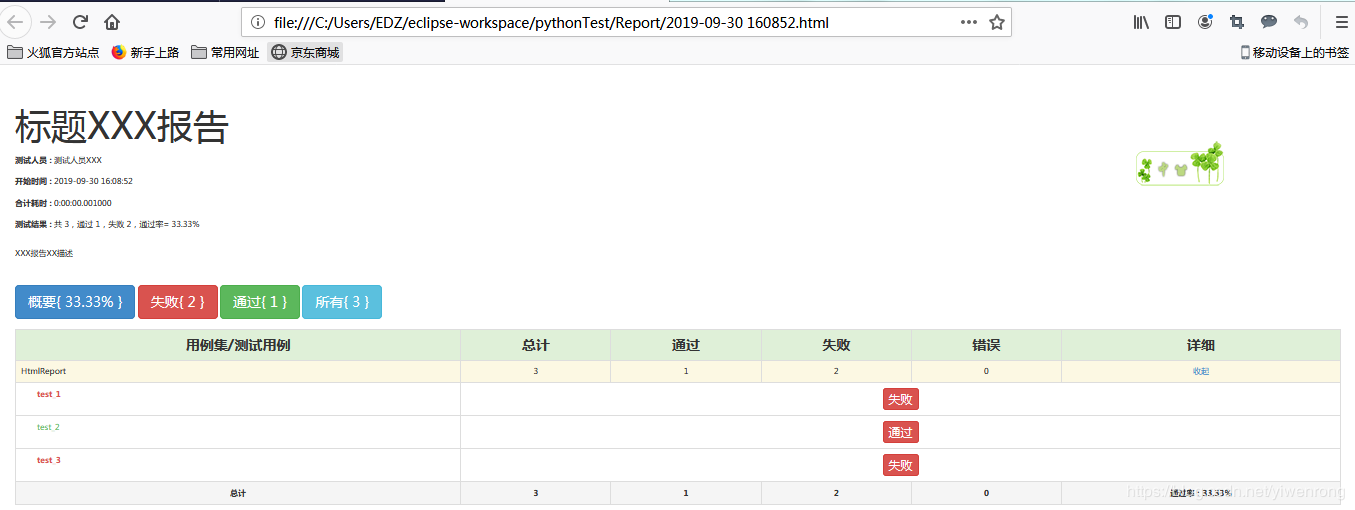Image resolution: width=1355 pixels, height=510 pixels.
Task: Click the 测试人员XXX tester line
Action: 58,160
